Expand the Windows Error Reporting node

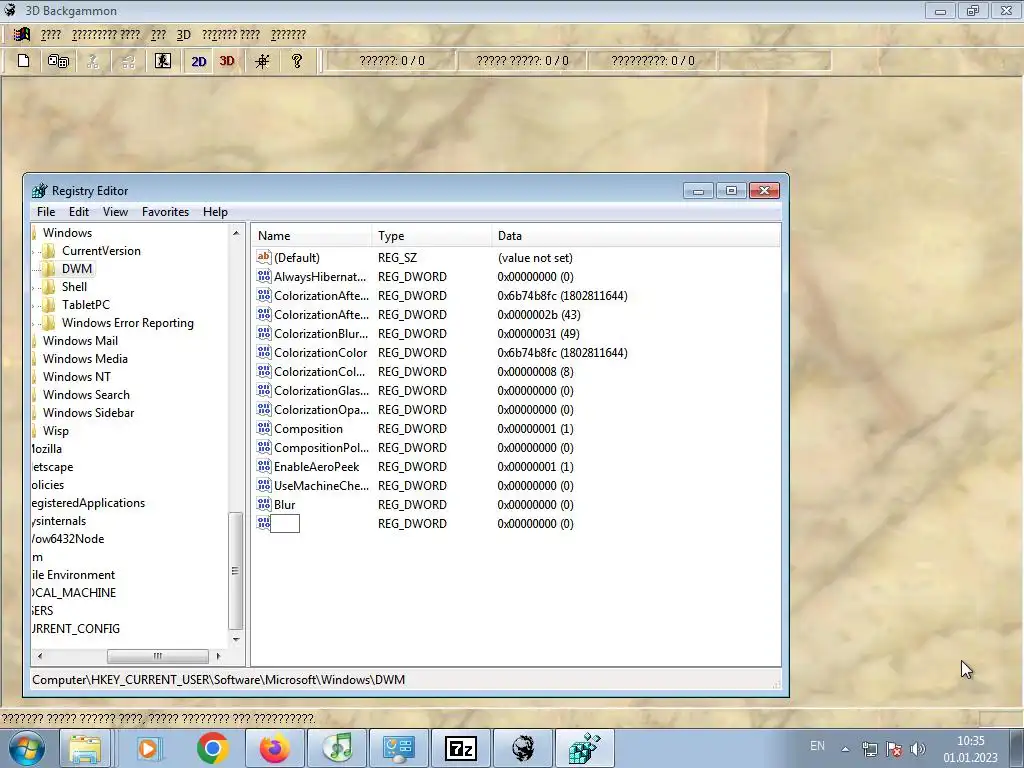(x=33, y=323)
